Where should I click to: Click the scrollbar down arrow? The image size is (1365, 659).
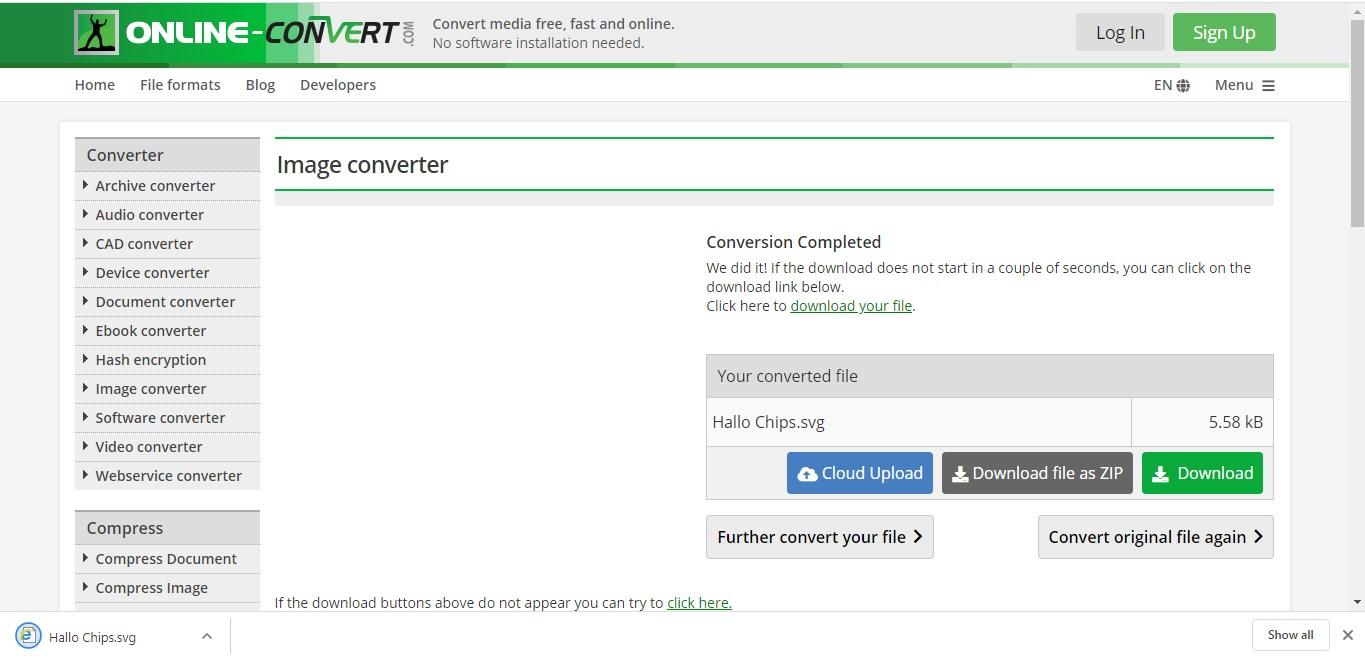tap(1357, 602)
